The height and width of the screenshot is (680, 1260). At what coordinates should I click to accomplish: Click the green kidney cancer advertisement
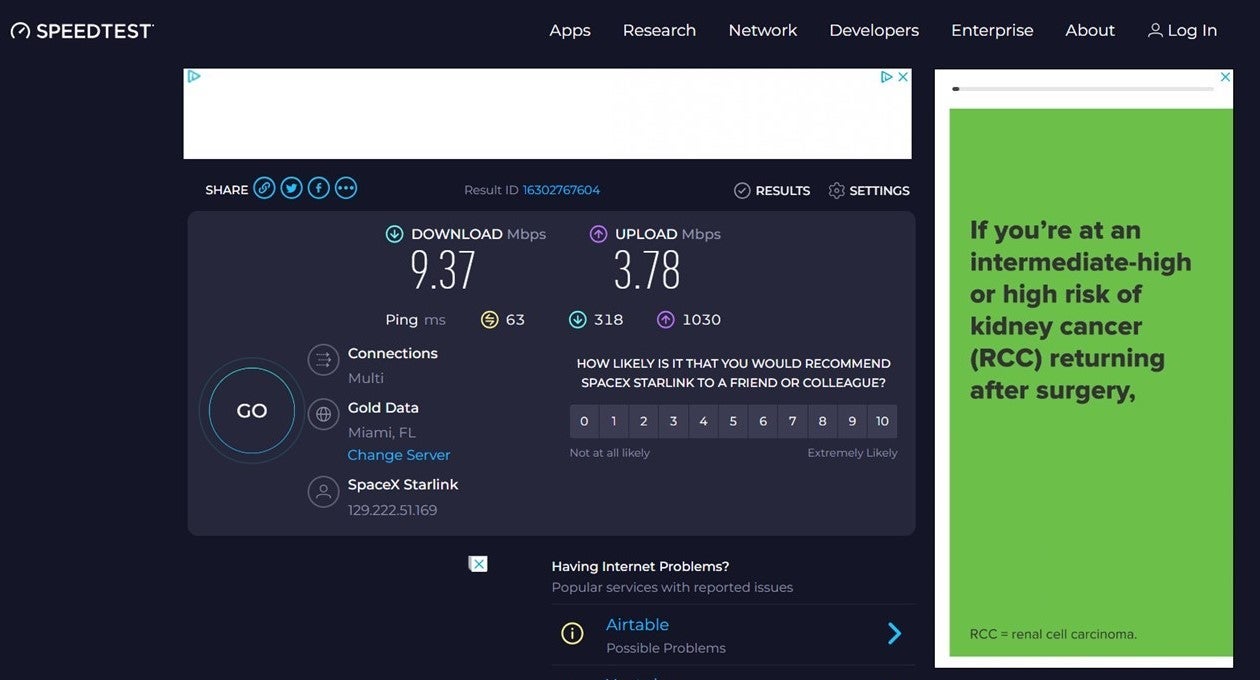(x=1091, y=382)
